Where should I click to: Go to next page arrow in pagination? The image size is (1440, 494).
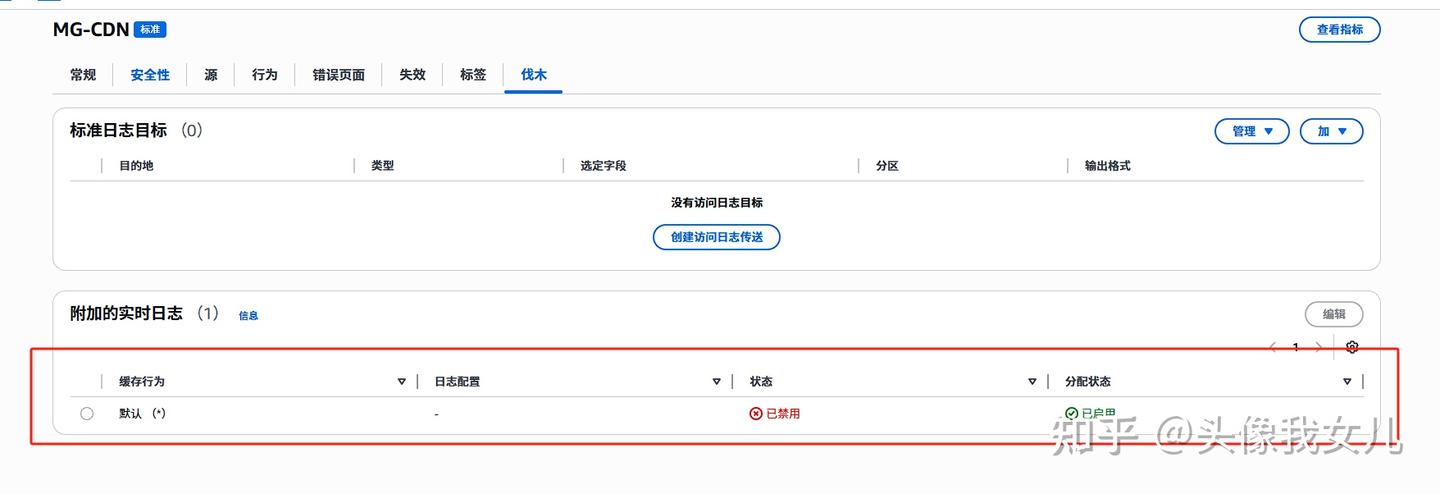pyautogui.click(x=1319, y=347)
